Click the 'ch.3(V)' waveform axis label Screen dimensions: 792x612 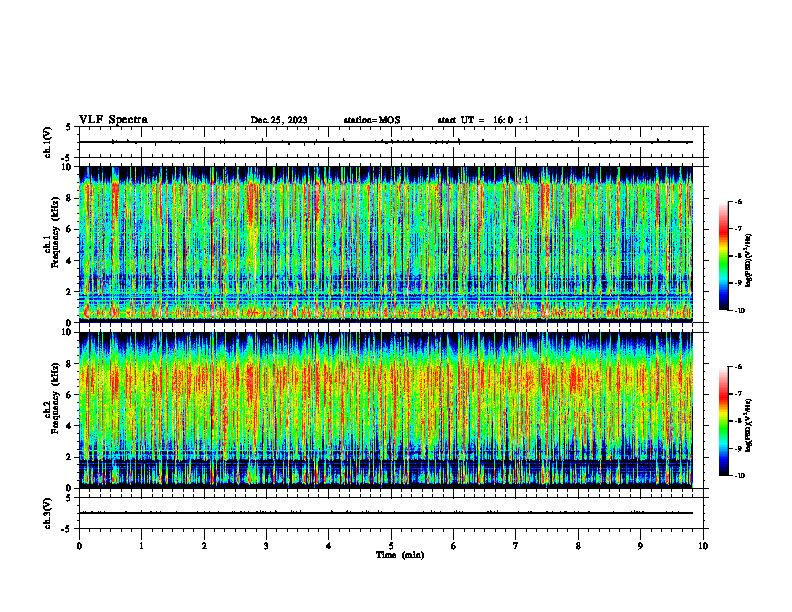click(x=47, y=513)
